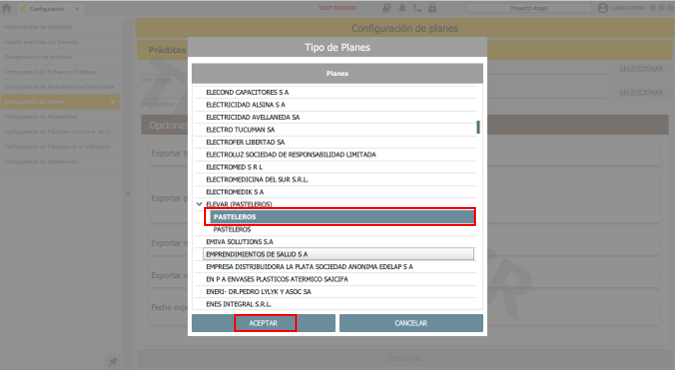Switch to the Configuración tab
The width and height of the screenshot is (675, 370).
click(46, 9)
